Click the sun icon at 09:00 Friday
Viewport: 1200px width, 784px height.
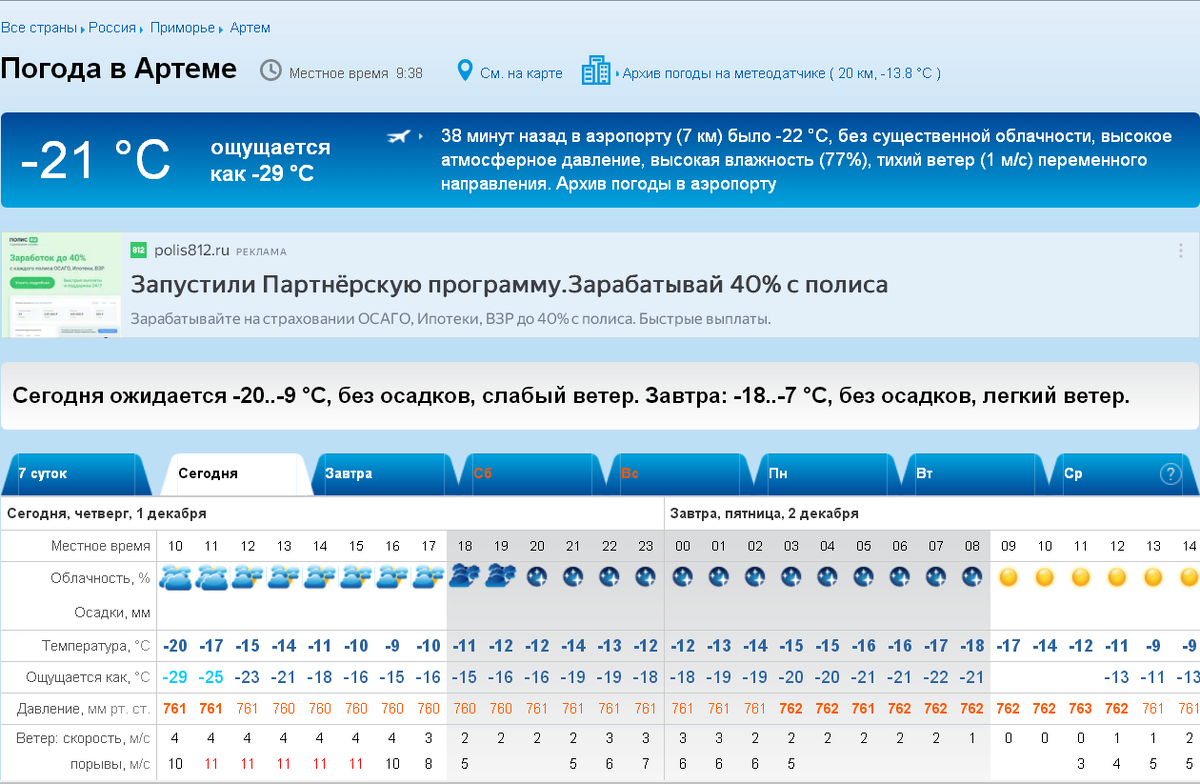tap(1009, 577)
